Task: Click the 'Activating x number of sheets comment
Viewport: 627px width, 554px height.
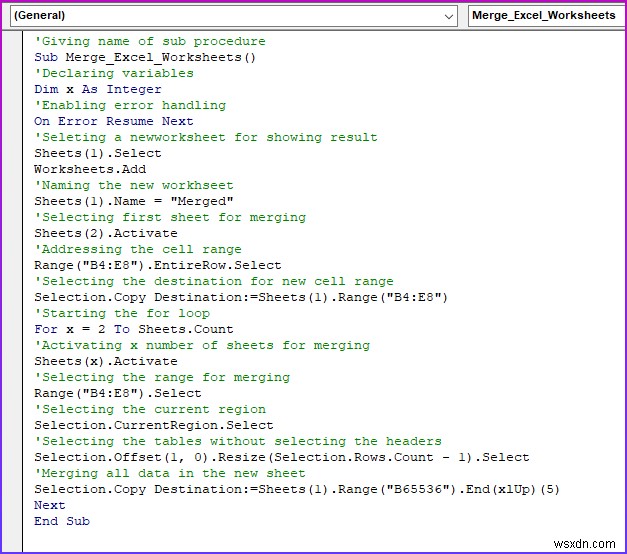Action: (x=202, y=345)
